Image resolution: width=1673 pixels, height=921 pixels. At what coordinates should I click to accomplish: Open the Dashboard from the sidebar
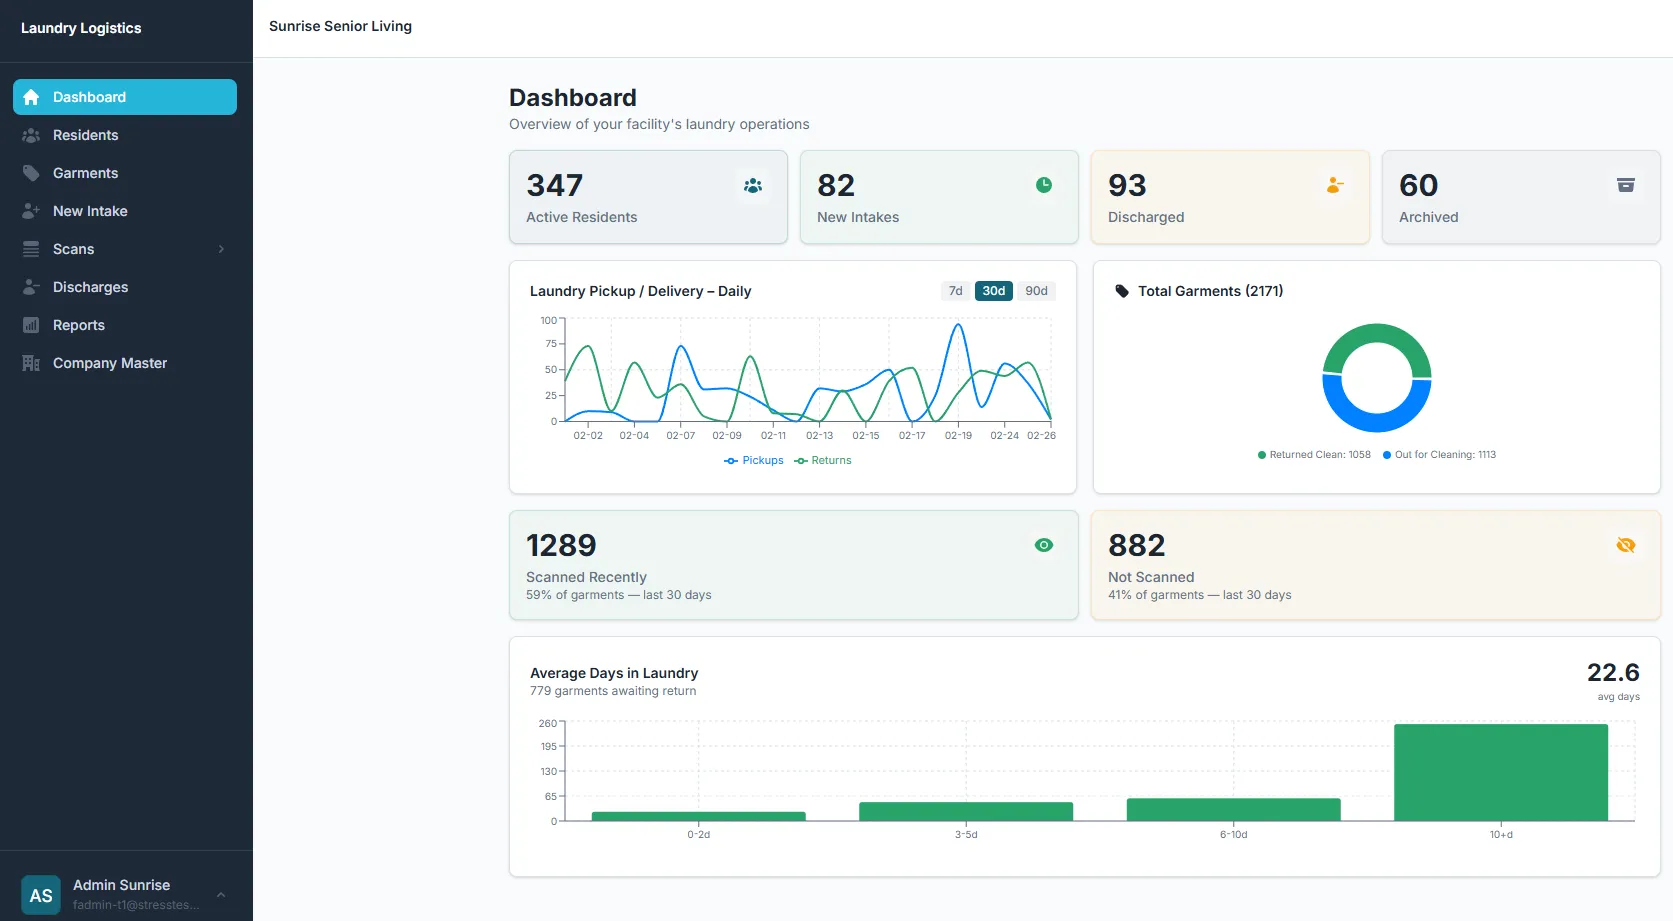click(x=31, y=96)
